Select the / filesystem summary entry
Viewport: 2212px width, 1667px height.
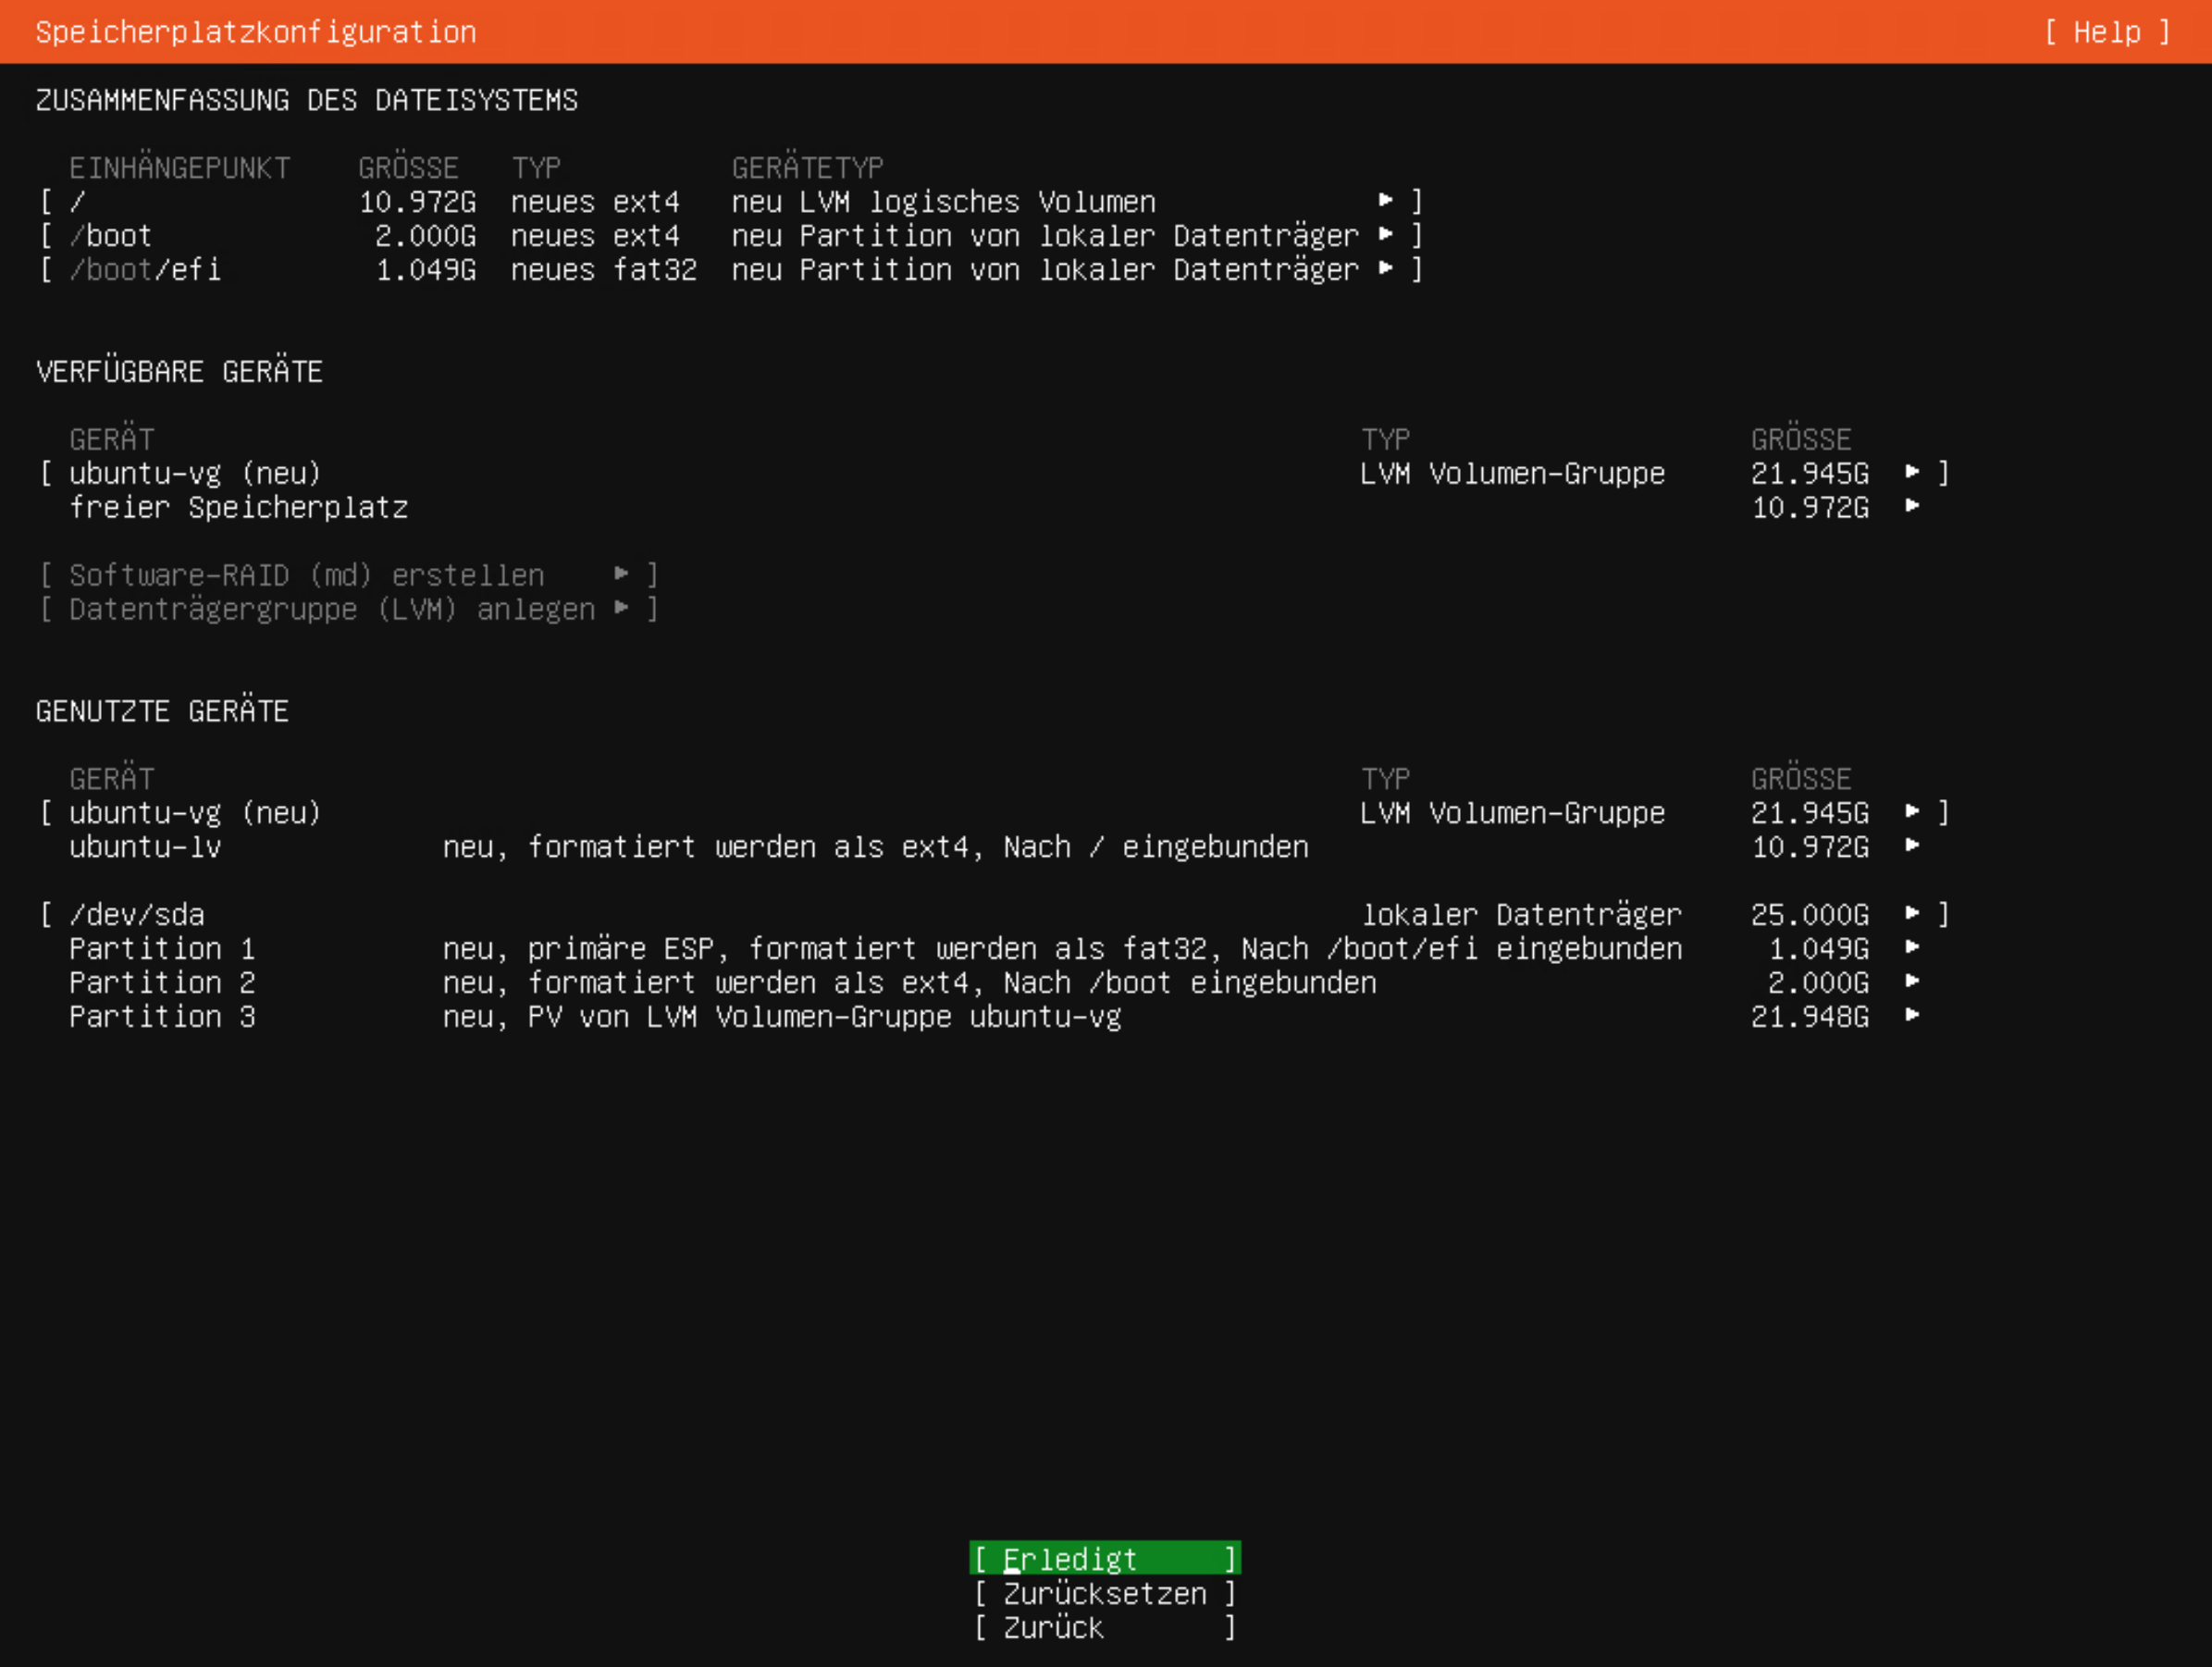point(78,202)
